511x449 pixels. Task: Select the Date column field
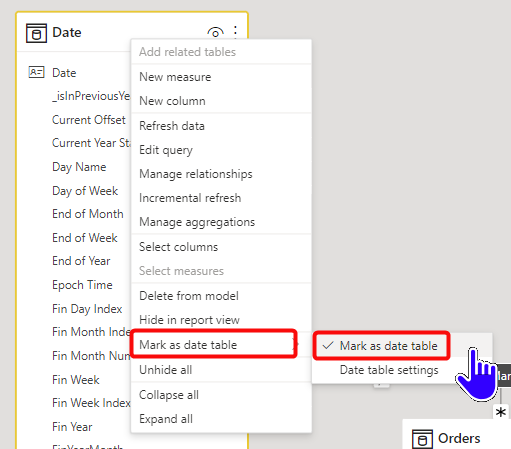(64, 73)
